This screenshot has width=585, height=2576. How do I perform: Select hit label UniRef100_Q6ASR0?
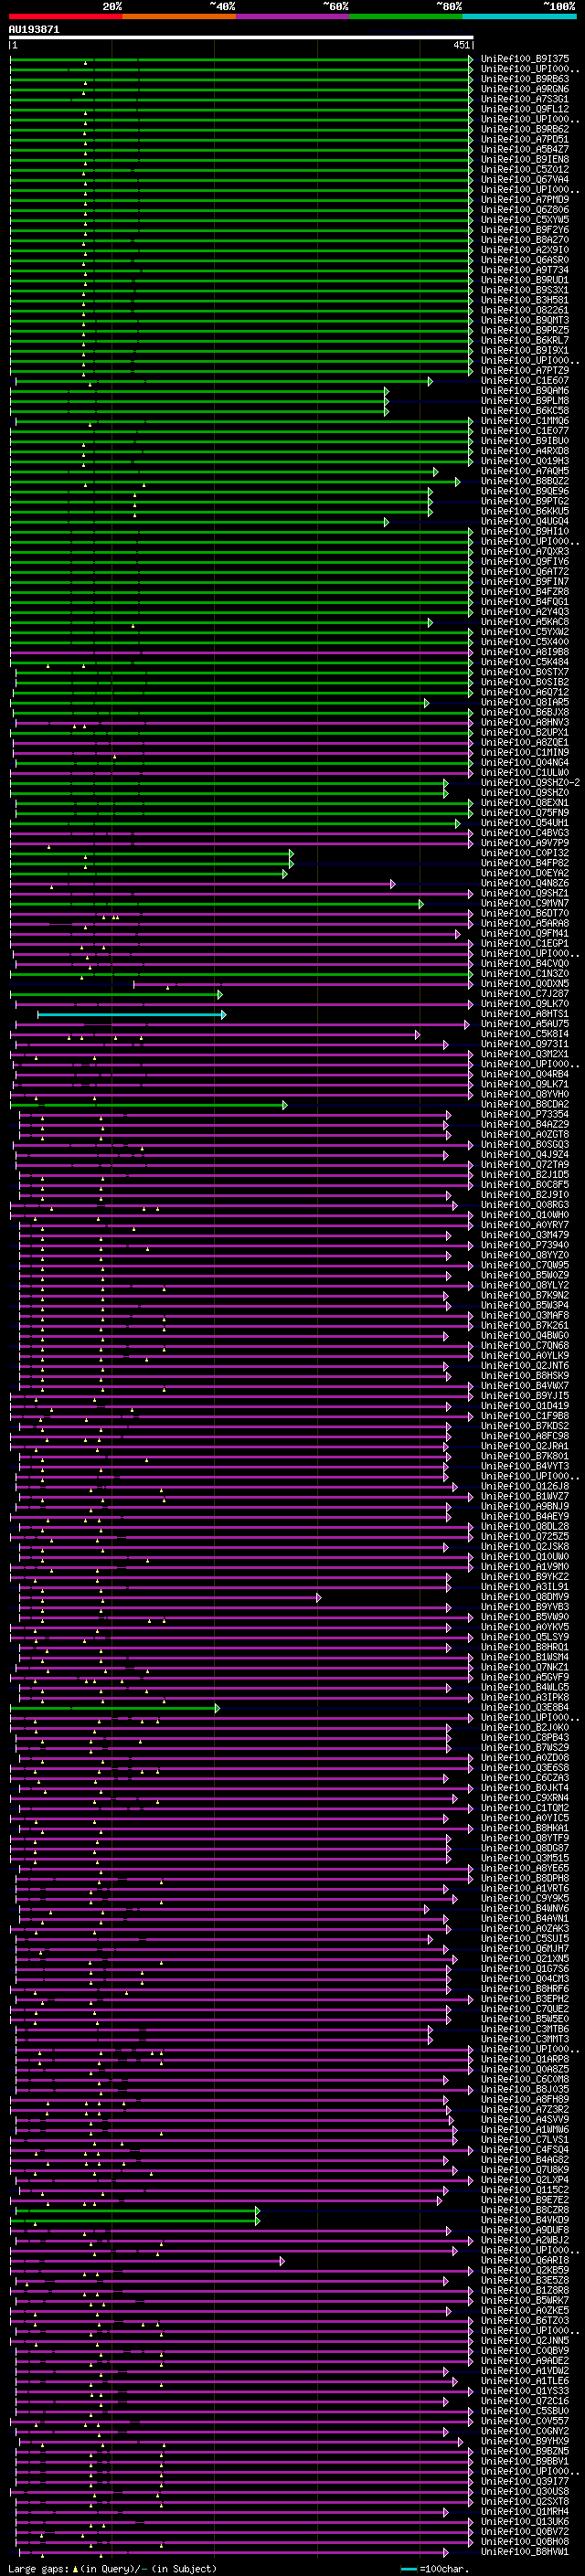tap(525, 260)
